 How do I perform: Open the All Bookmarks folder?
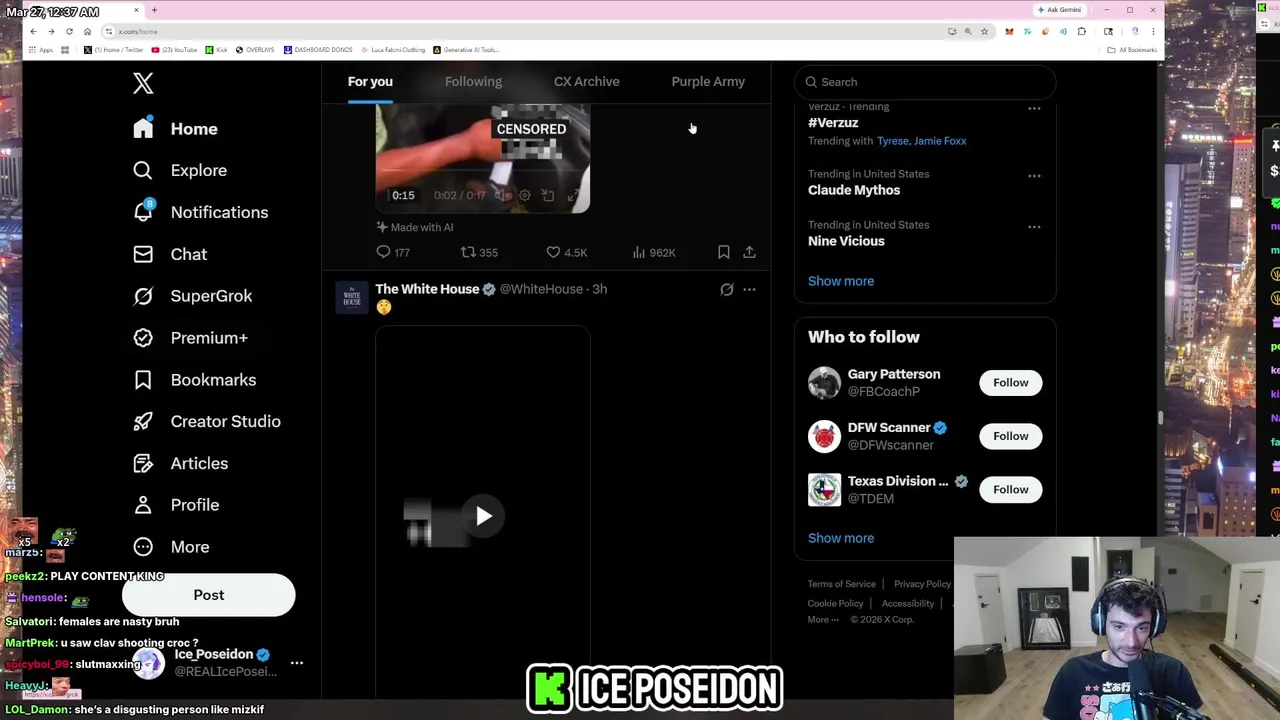pos(1133,50)
